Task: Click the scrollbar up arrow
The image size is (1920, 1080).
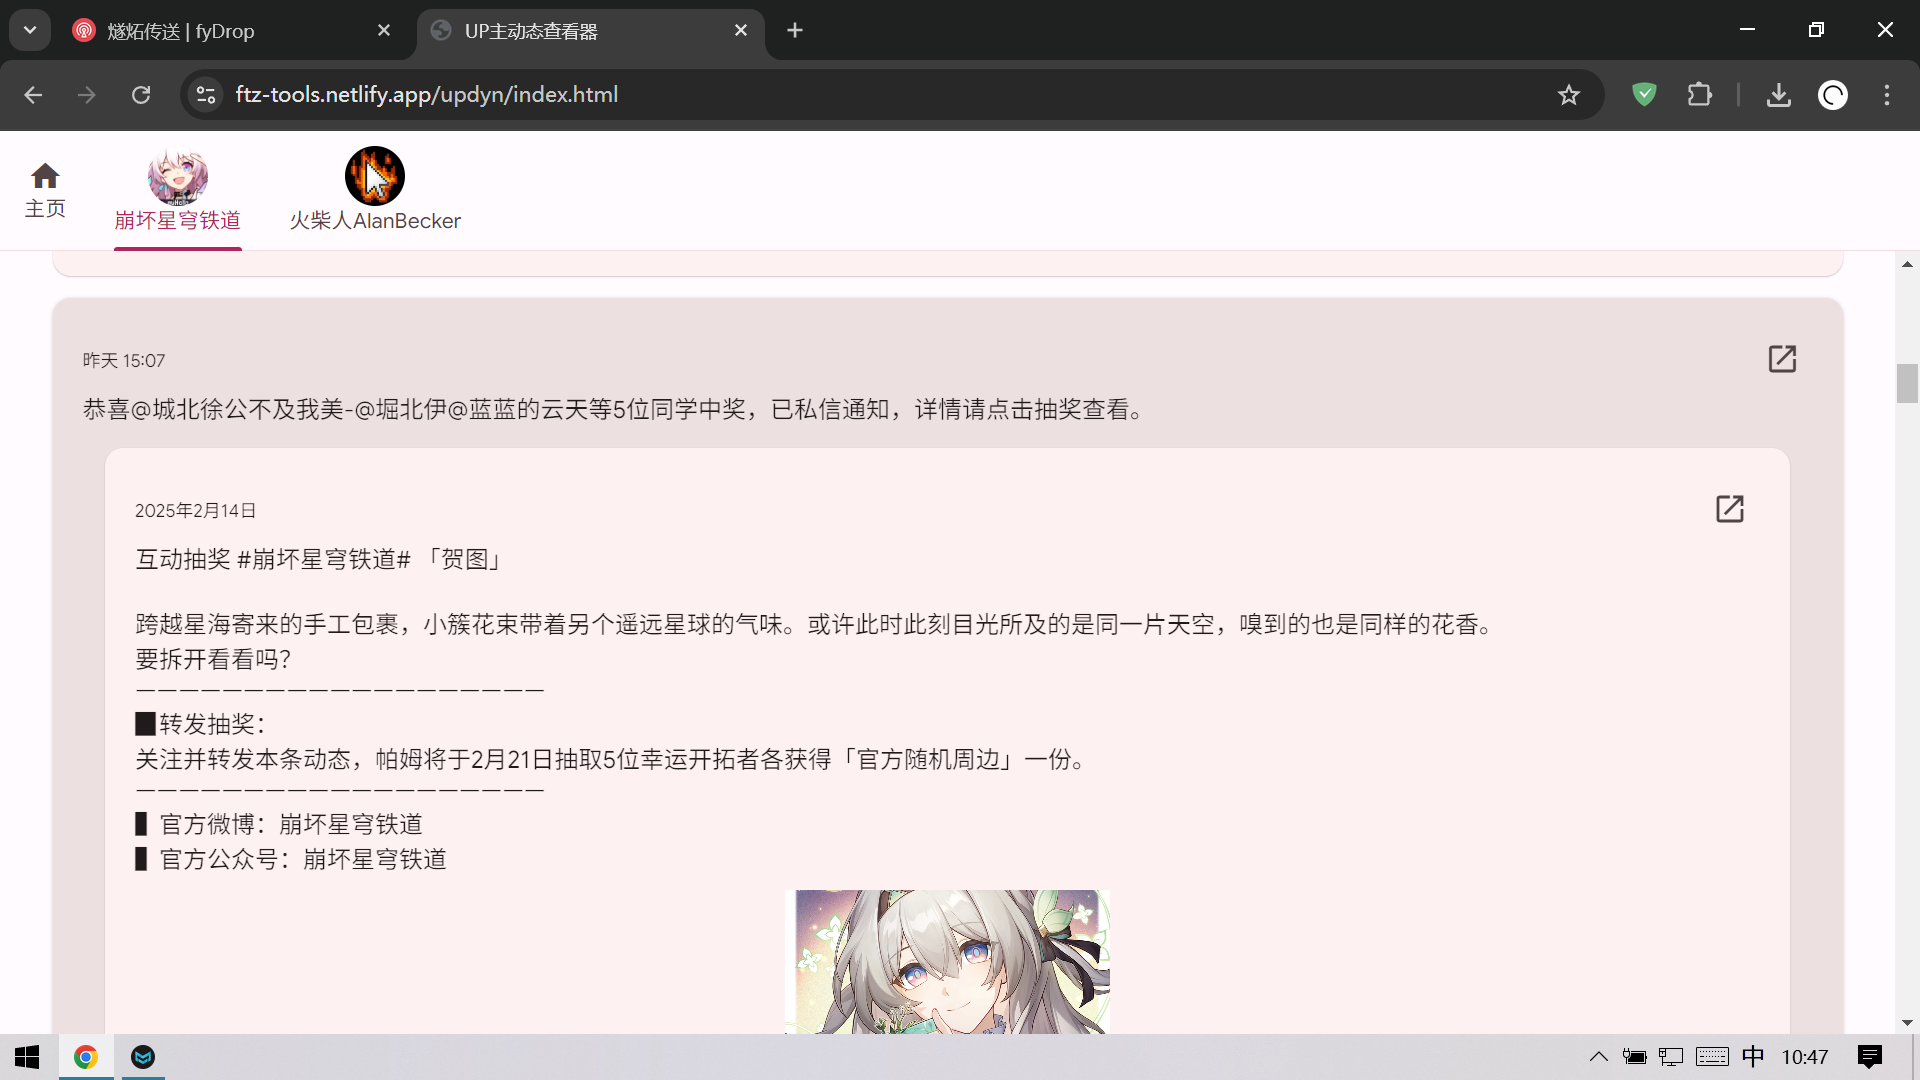Action: click(x=1907, y=264)
